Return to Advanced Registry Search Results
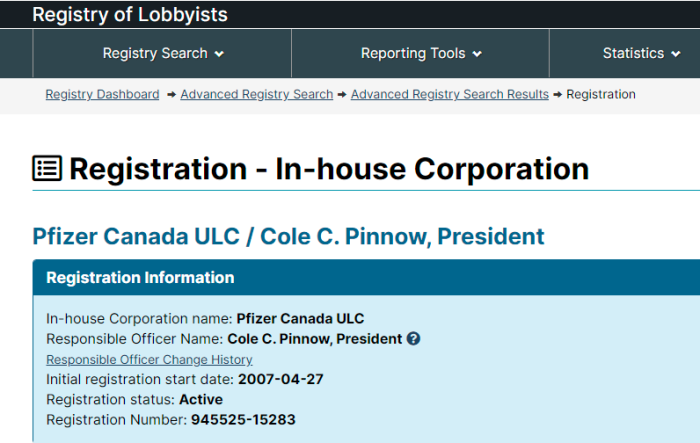 [450, 95]
